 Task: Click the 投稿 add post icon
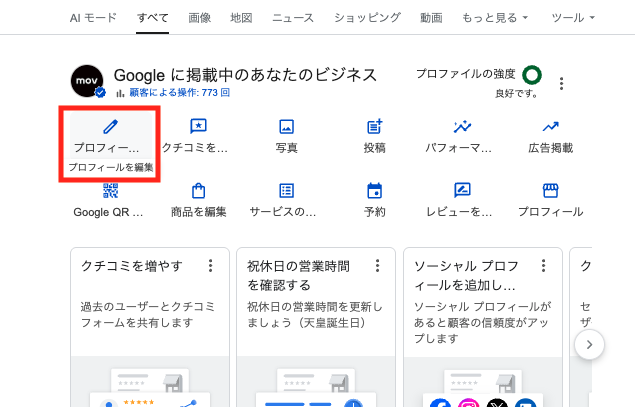point(375,127)
